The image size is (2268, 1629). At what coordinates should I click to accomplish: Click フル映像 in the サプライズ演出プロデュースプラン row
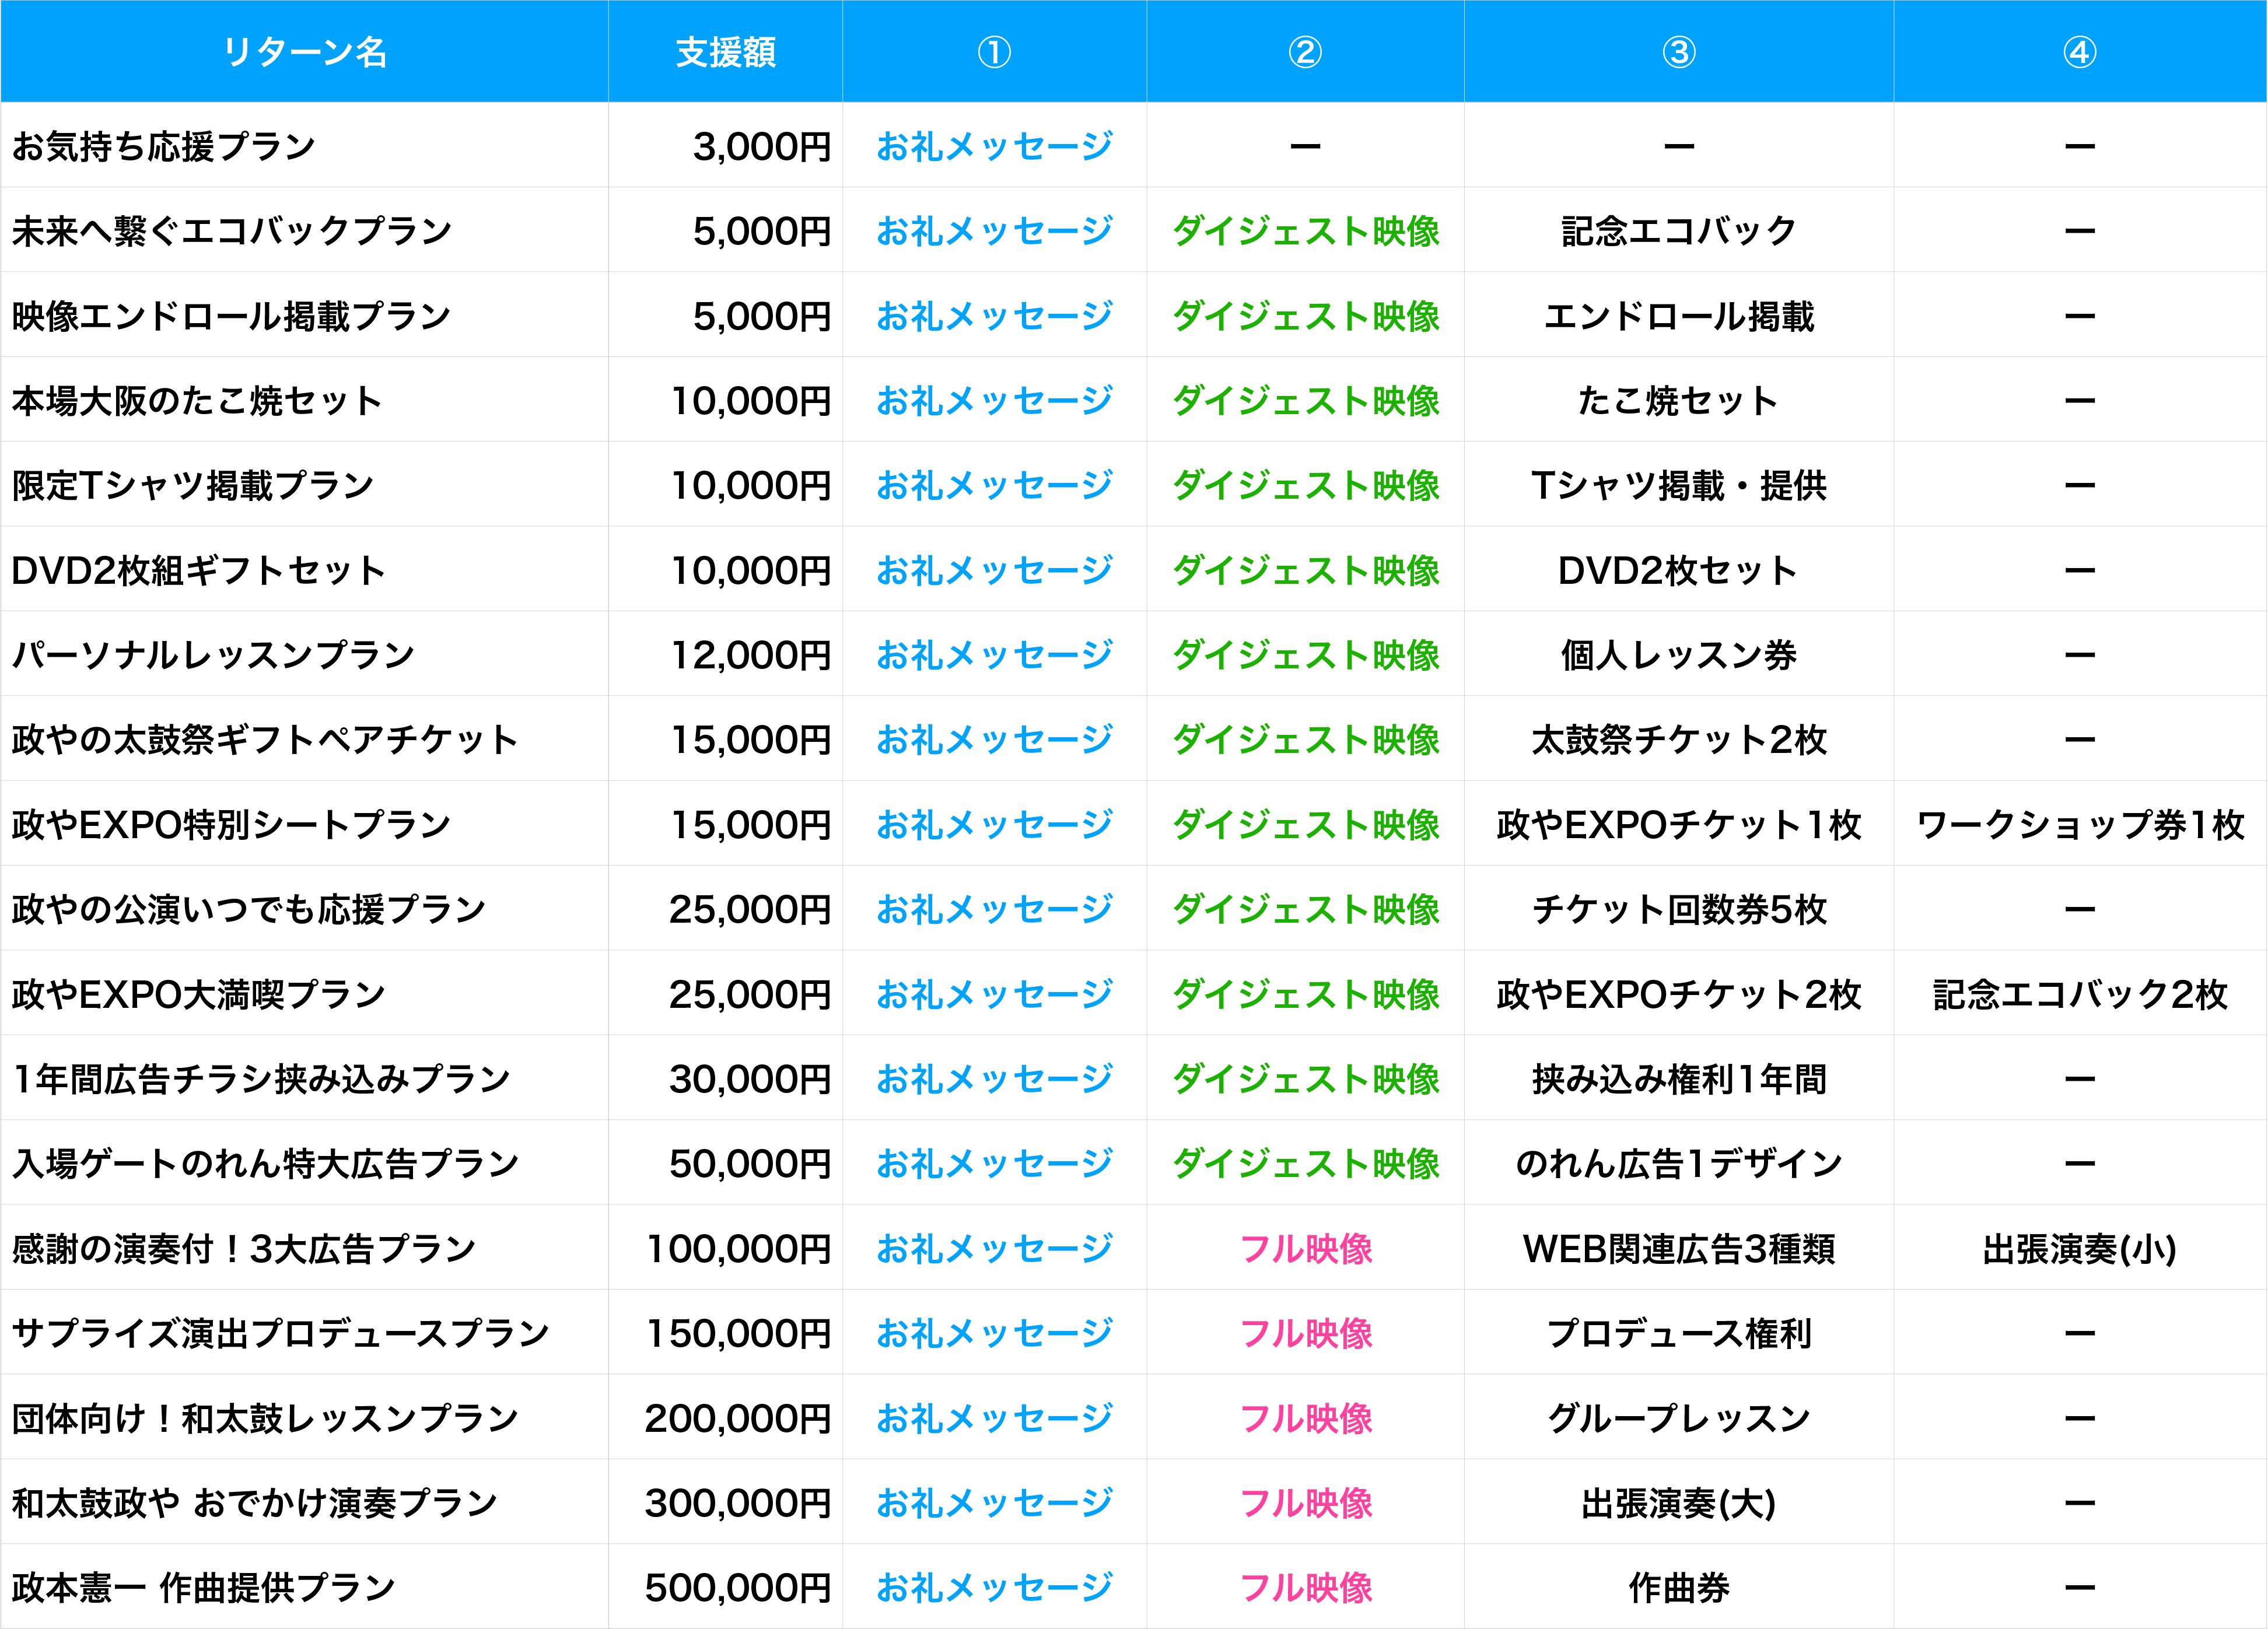(1305, 1333)
